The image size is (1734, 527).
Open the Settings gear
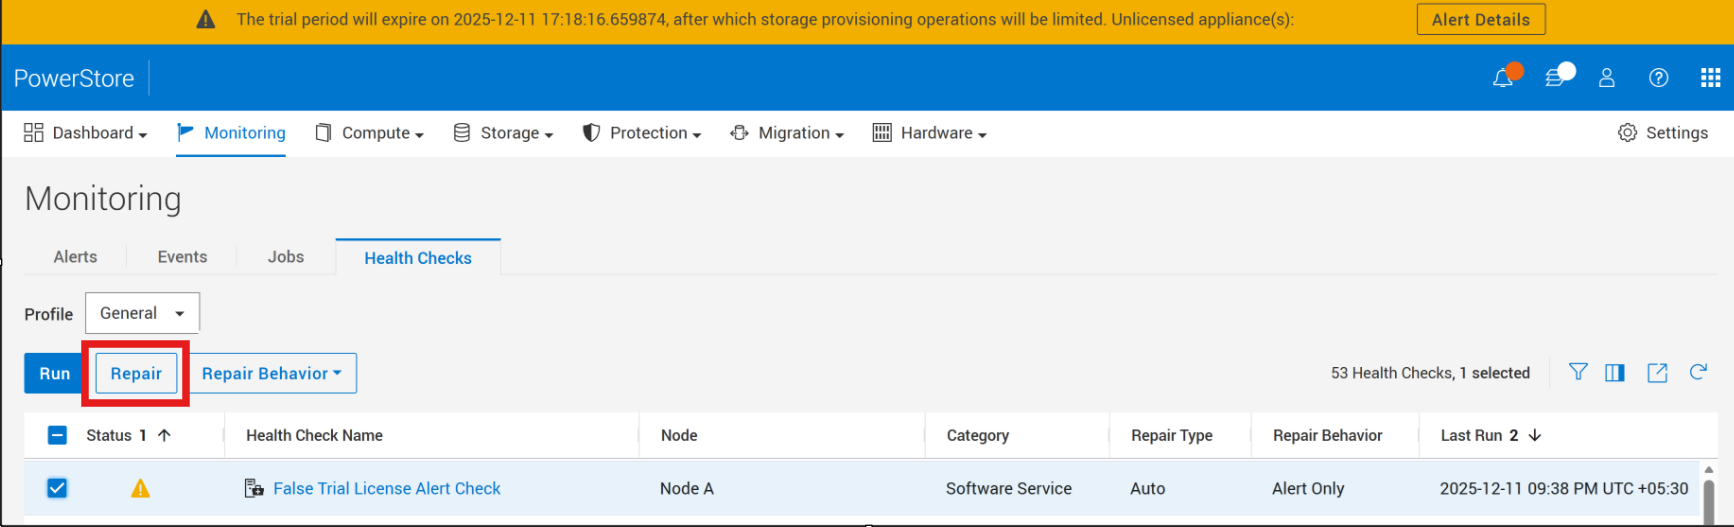tap(1663, 133)
